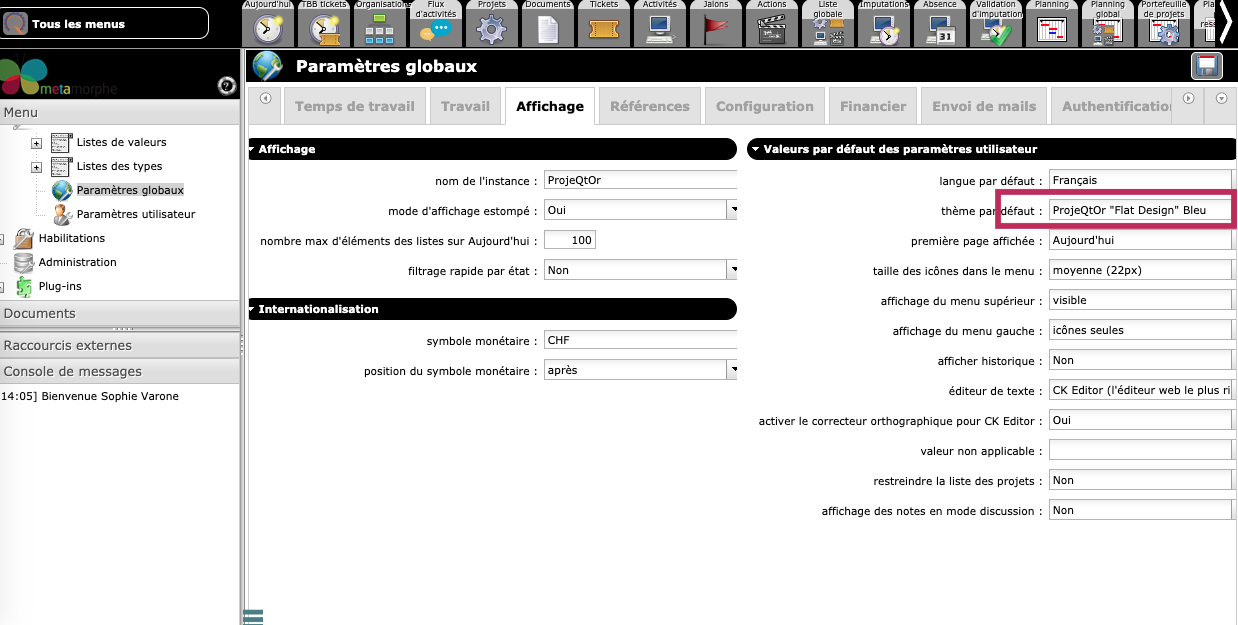Screen dimensions: 1238x625
Task: Select Paramètres utilisateur in the menu tree
Action: tap(135, 214)
